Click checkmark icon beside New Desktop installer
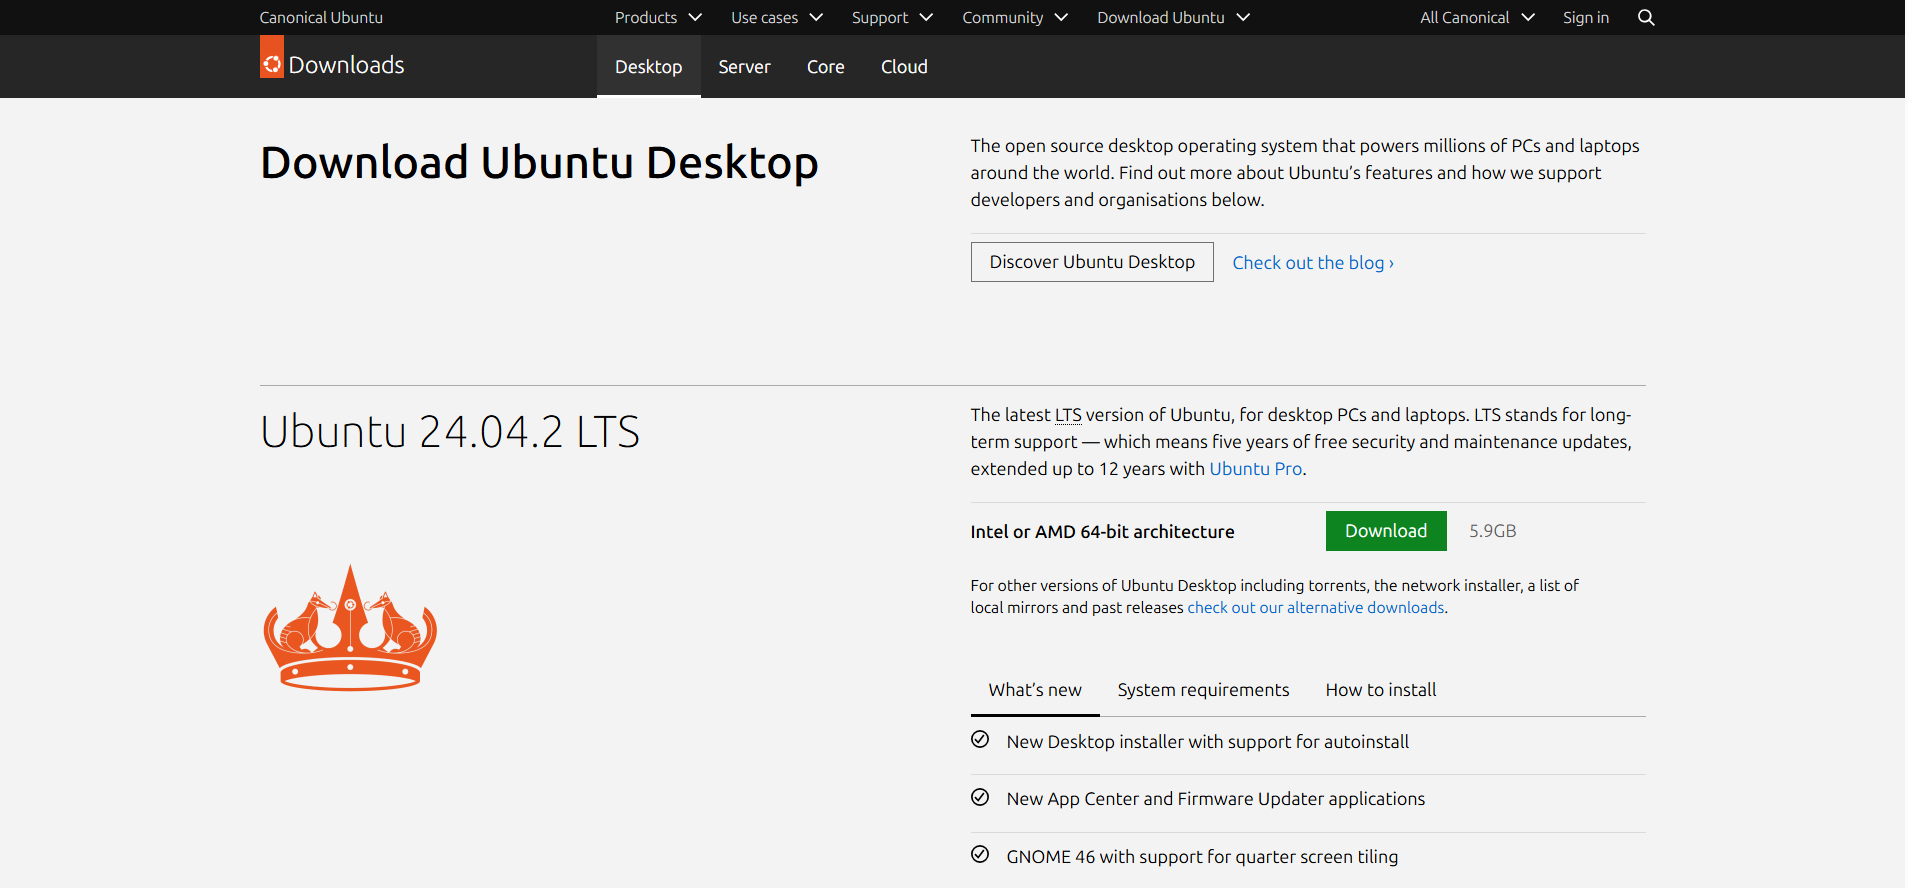This screenshot has height=888, width=1908. [x=980, y=739]
